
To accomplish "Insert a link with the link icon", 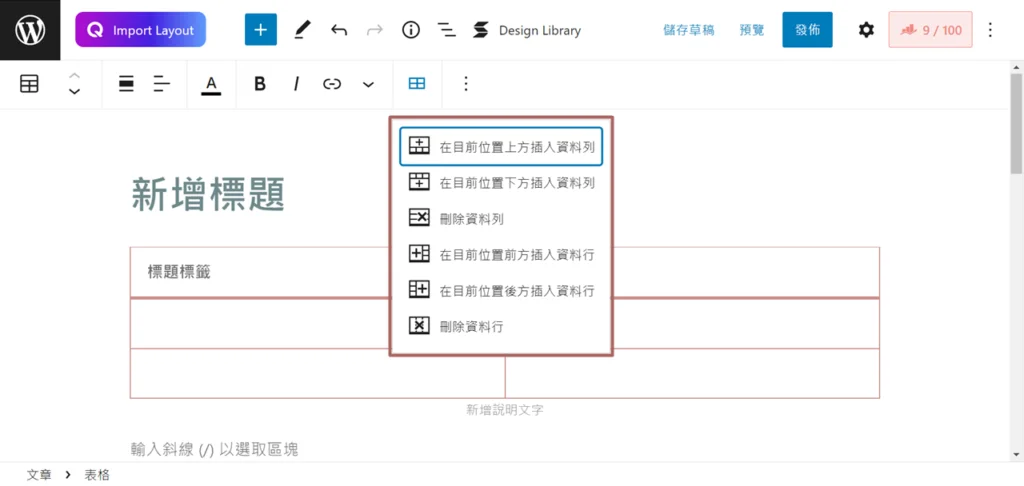I will pos(332,84).
